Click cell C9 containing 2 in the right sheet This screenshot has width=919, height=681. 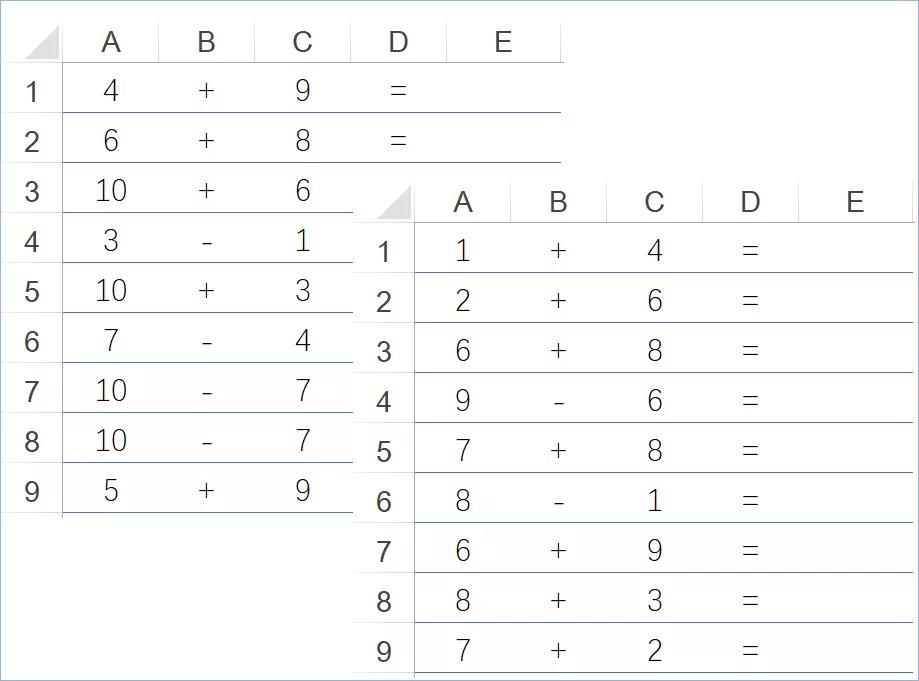(654, 650)
